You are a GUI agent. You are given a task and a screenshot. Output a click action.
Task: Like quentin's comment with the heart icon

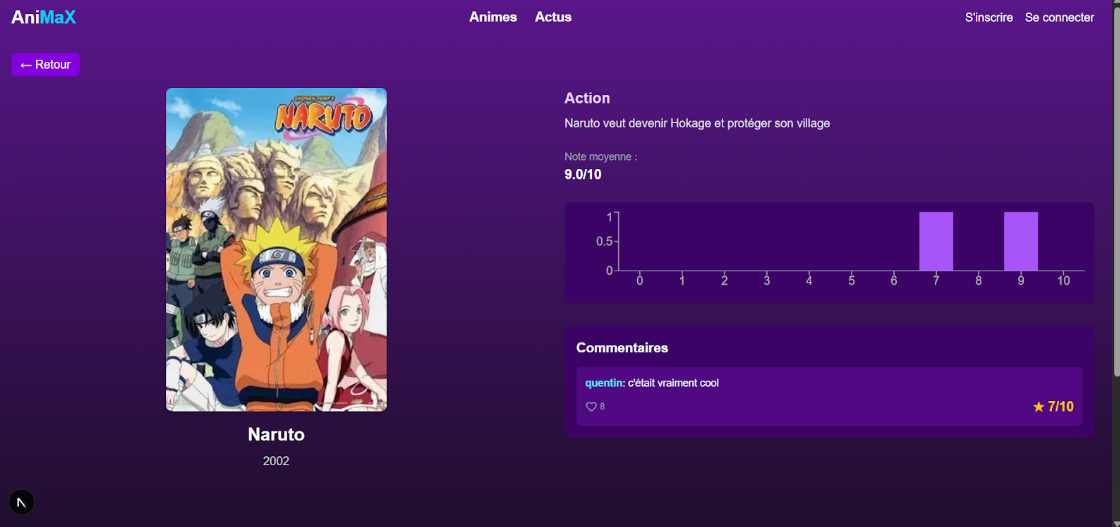pos(591,406)
